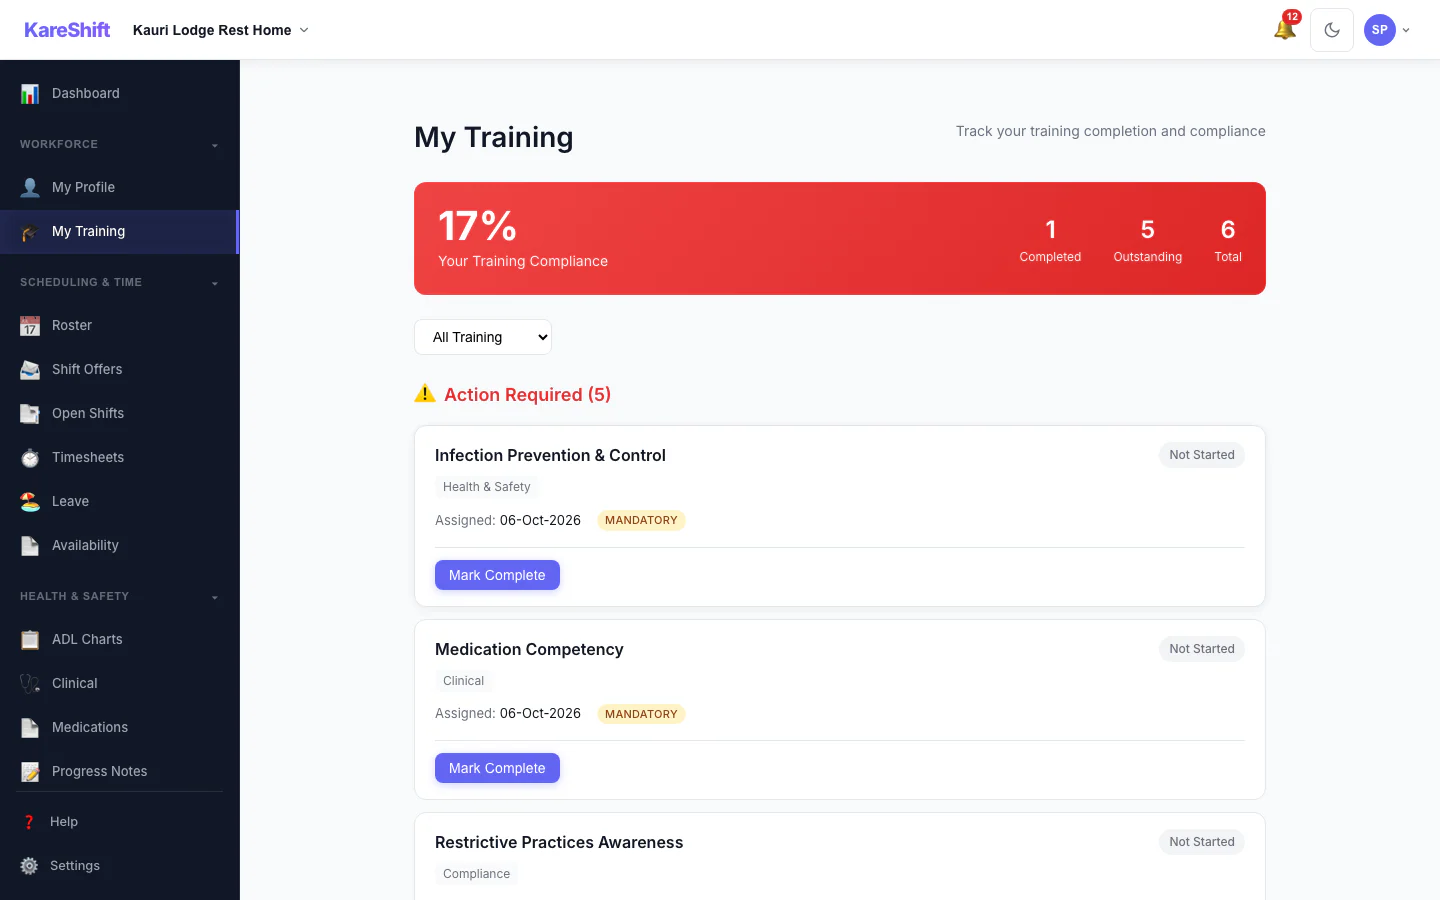Image resolution: width=1440 pixels, height=900 pixels.
Task: Open the Kauri Lodge Rest Home facility selector
Action: point(221,30)
